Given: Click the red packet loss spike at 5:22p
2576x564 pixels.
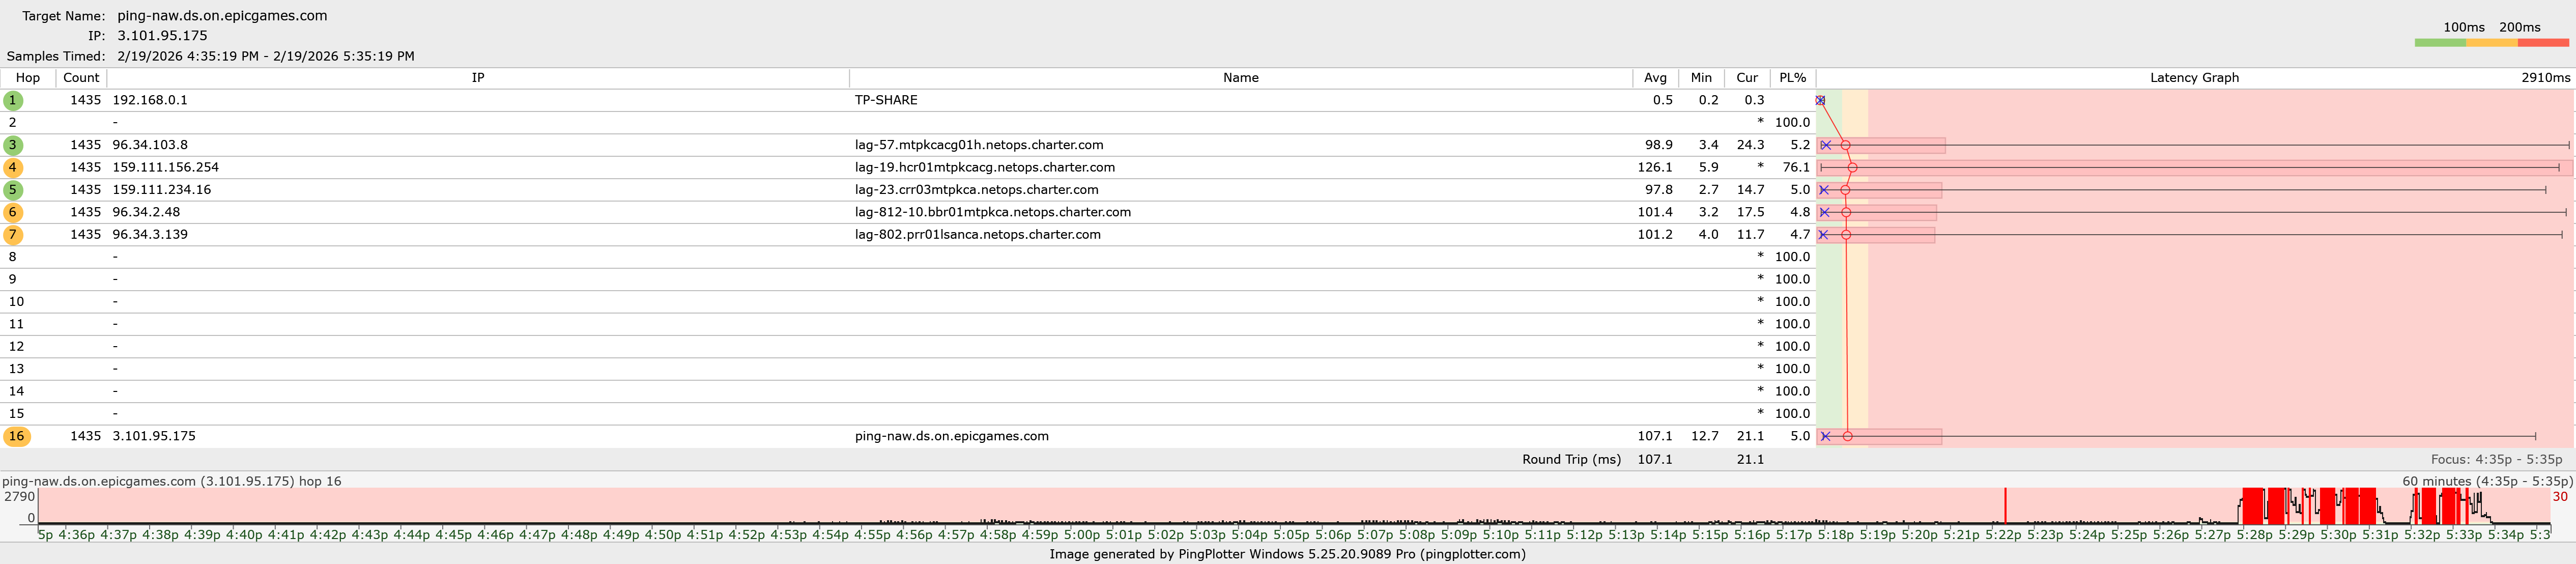Looking at the screenshot, I should coord(2005,505).
